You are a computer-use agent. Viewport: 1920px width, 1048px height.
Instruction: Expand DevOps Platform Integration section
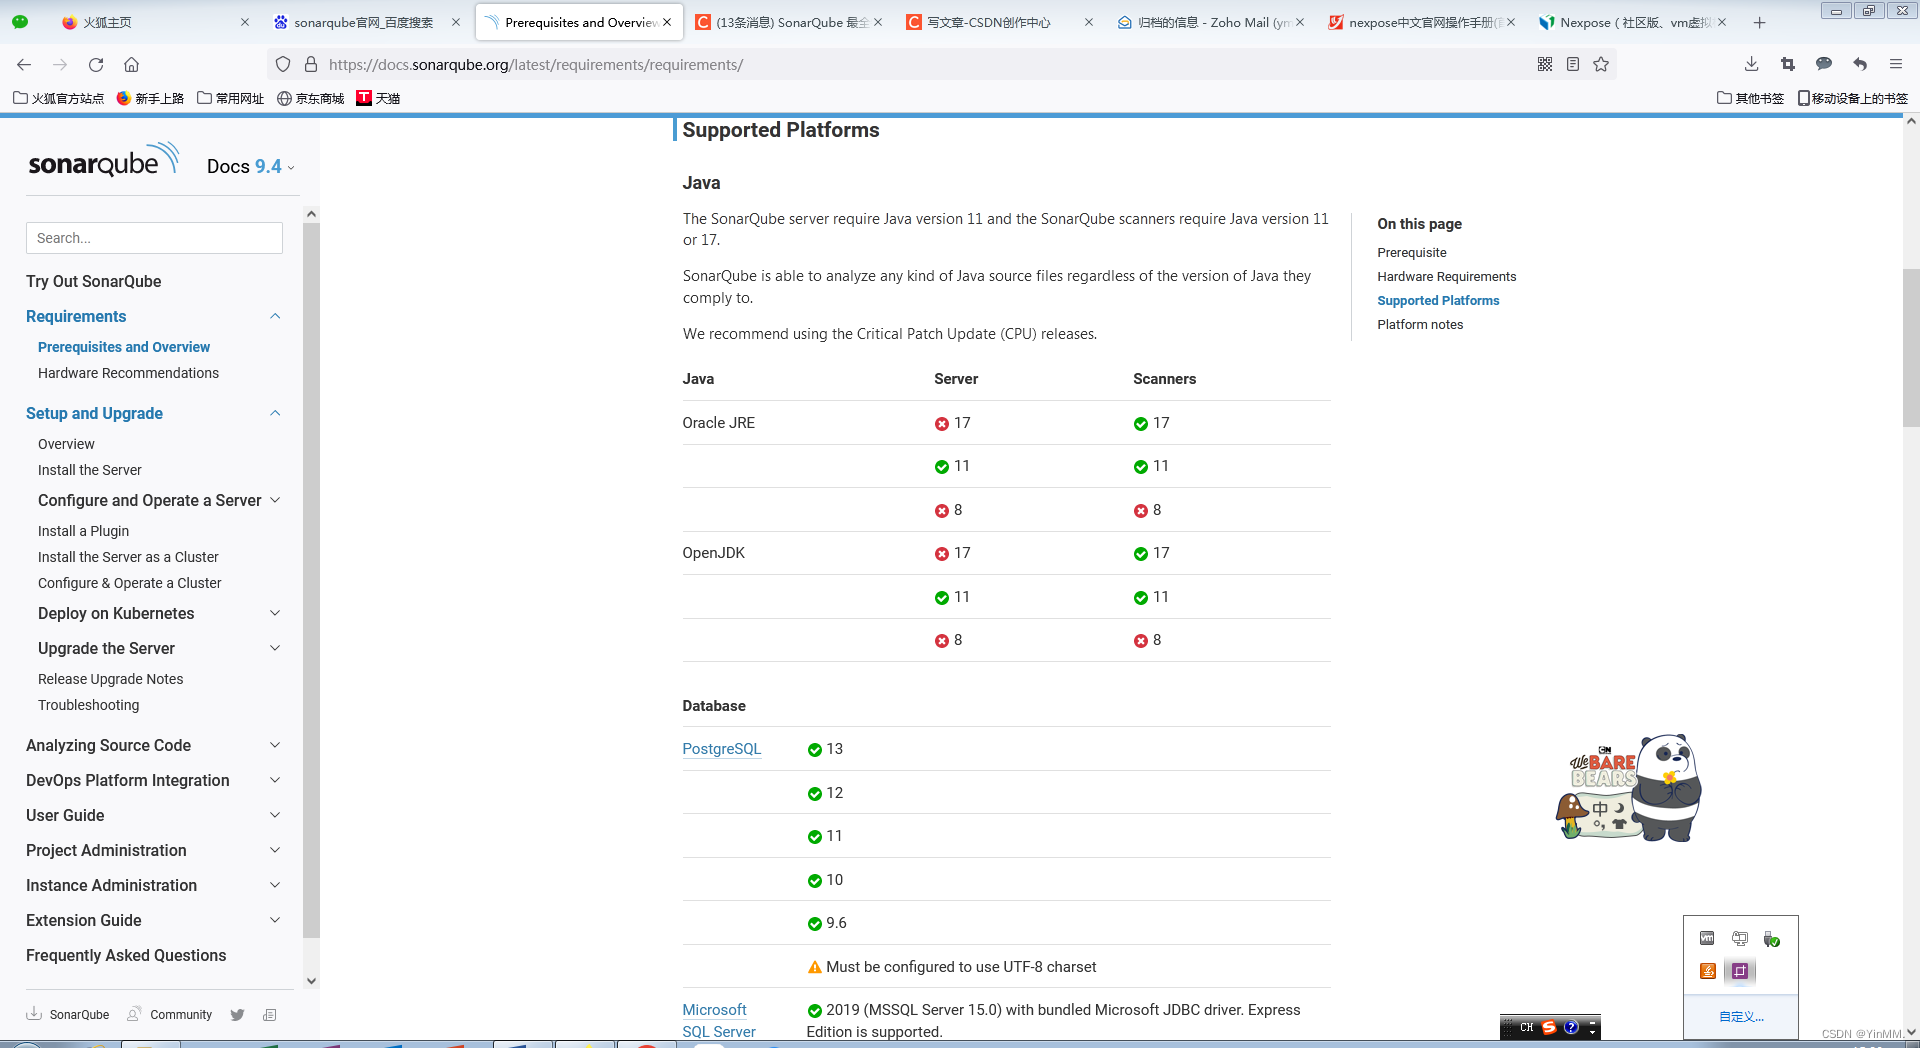click(275, 780)
